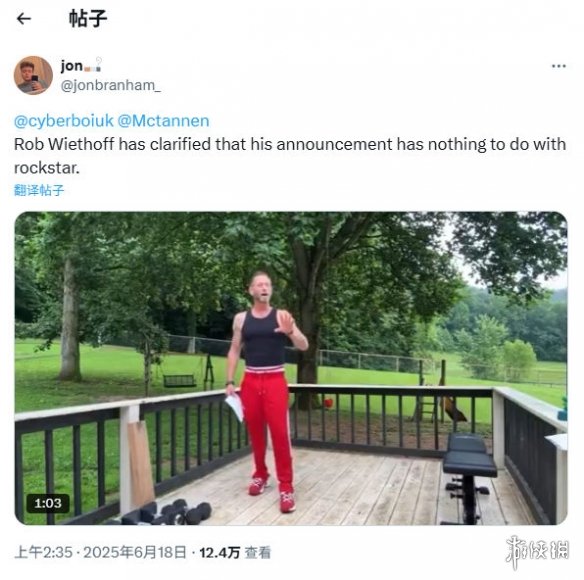Click the emoji icons next to jon's name
The image size is (584, 580).
click(x=93, y=65)
